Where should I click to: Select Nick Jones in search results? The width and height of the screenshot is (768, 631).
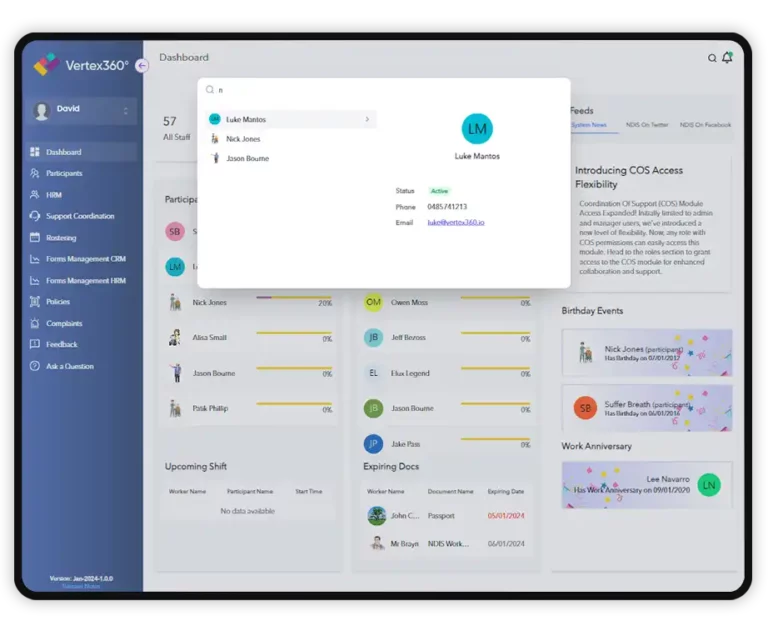(x=243, y=139)
